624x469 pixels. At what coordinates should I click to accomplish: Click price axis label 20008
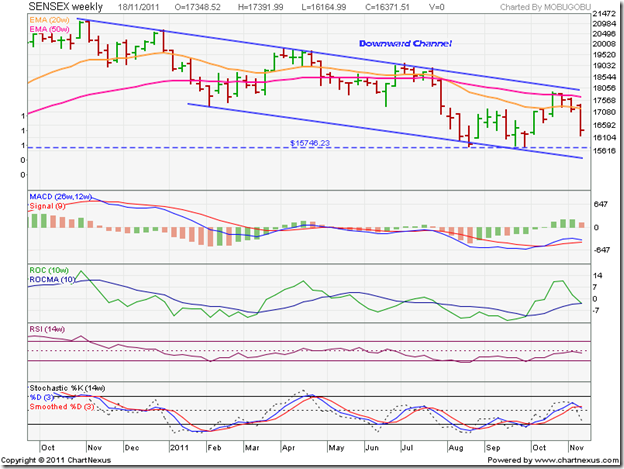click(x=604, y=44)
